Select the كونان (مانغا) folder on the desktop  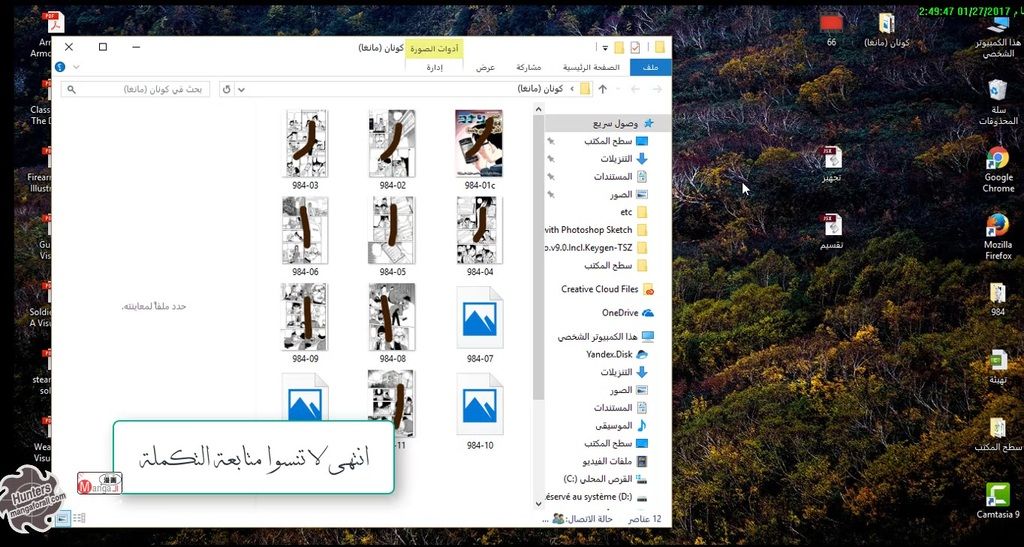point(886,30)
